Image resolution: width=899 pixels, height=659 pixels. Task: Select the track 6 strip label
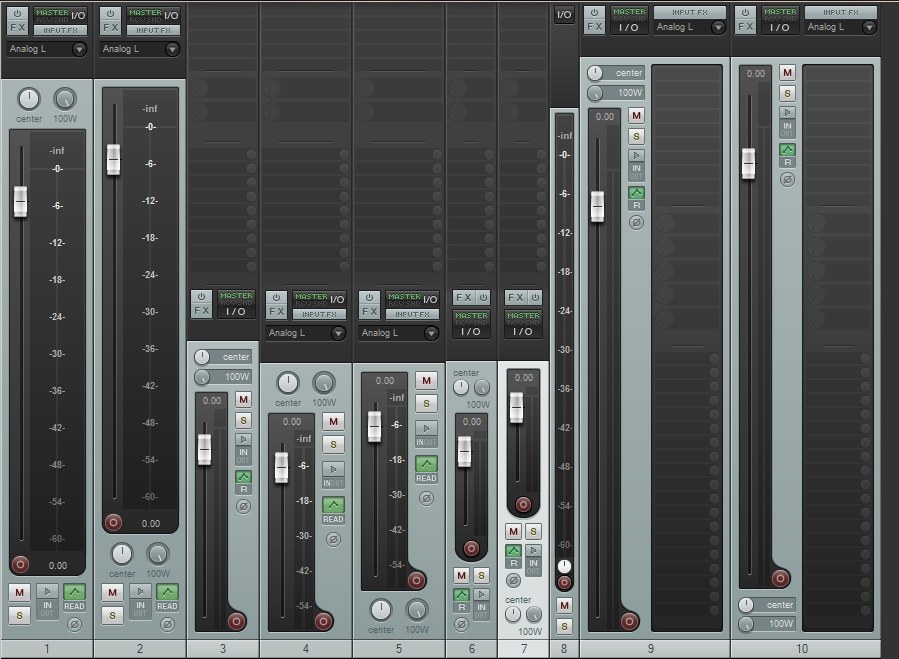[471, 646]
